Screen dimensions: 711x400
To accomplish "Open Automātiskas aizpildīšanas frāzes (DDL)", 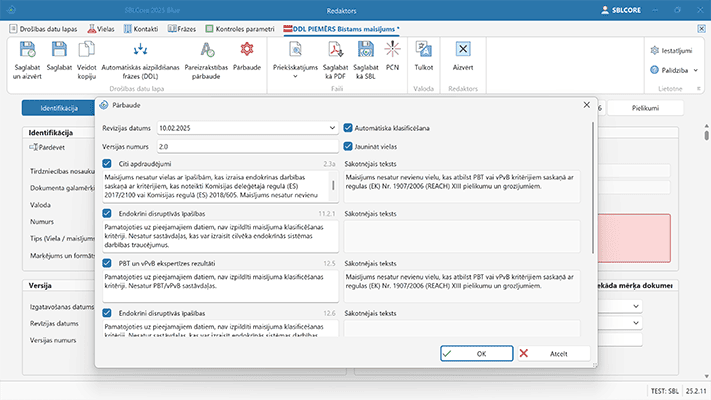I will pos(141,48).
